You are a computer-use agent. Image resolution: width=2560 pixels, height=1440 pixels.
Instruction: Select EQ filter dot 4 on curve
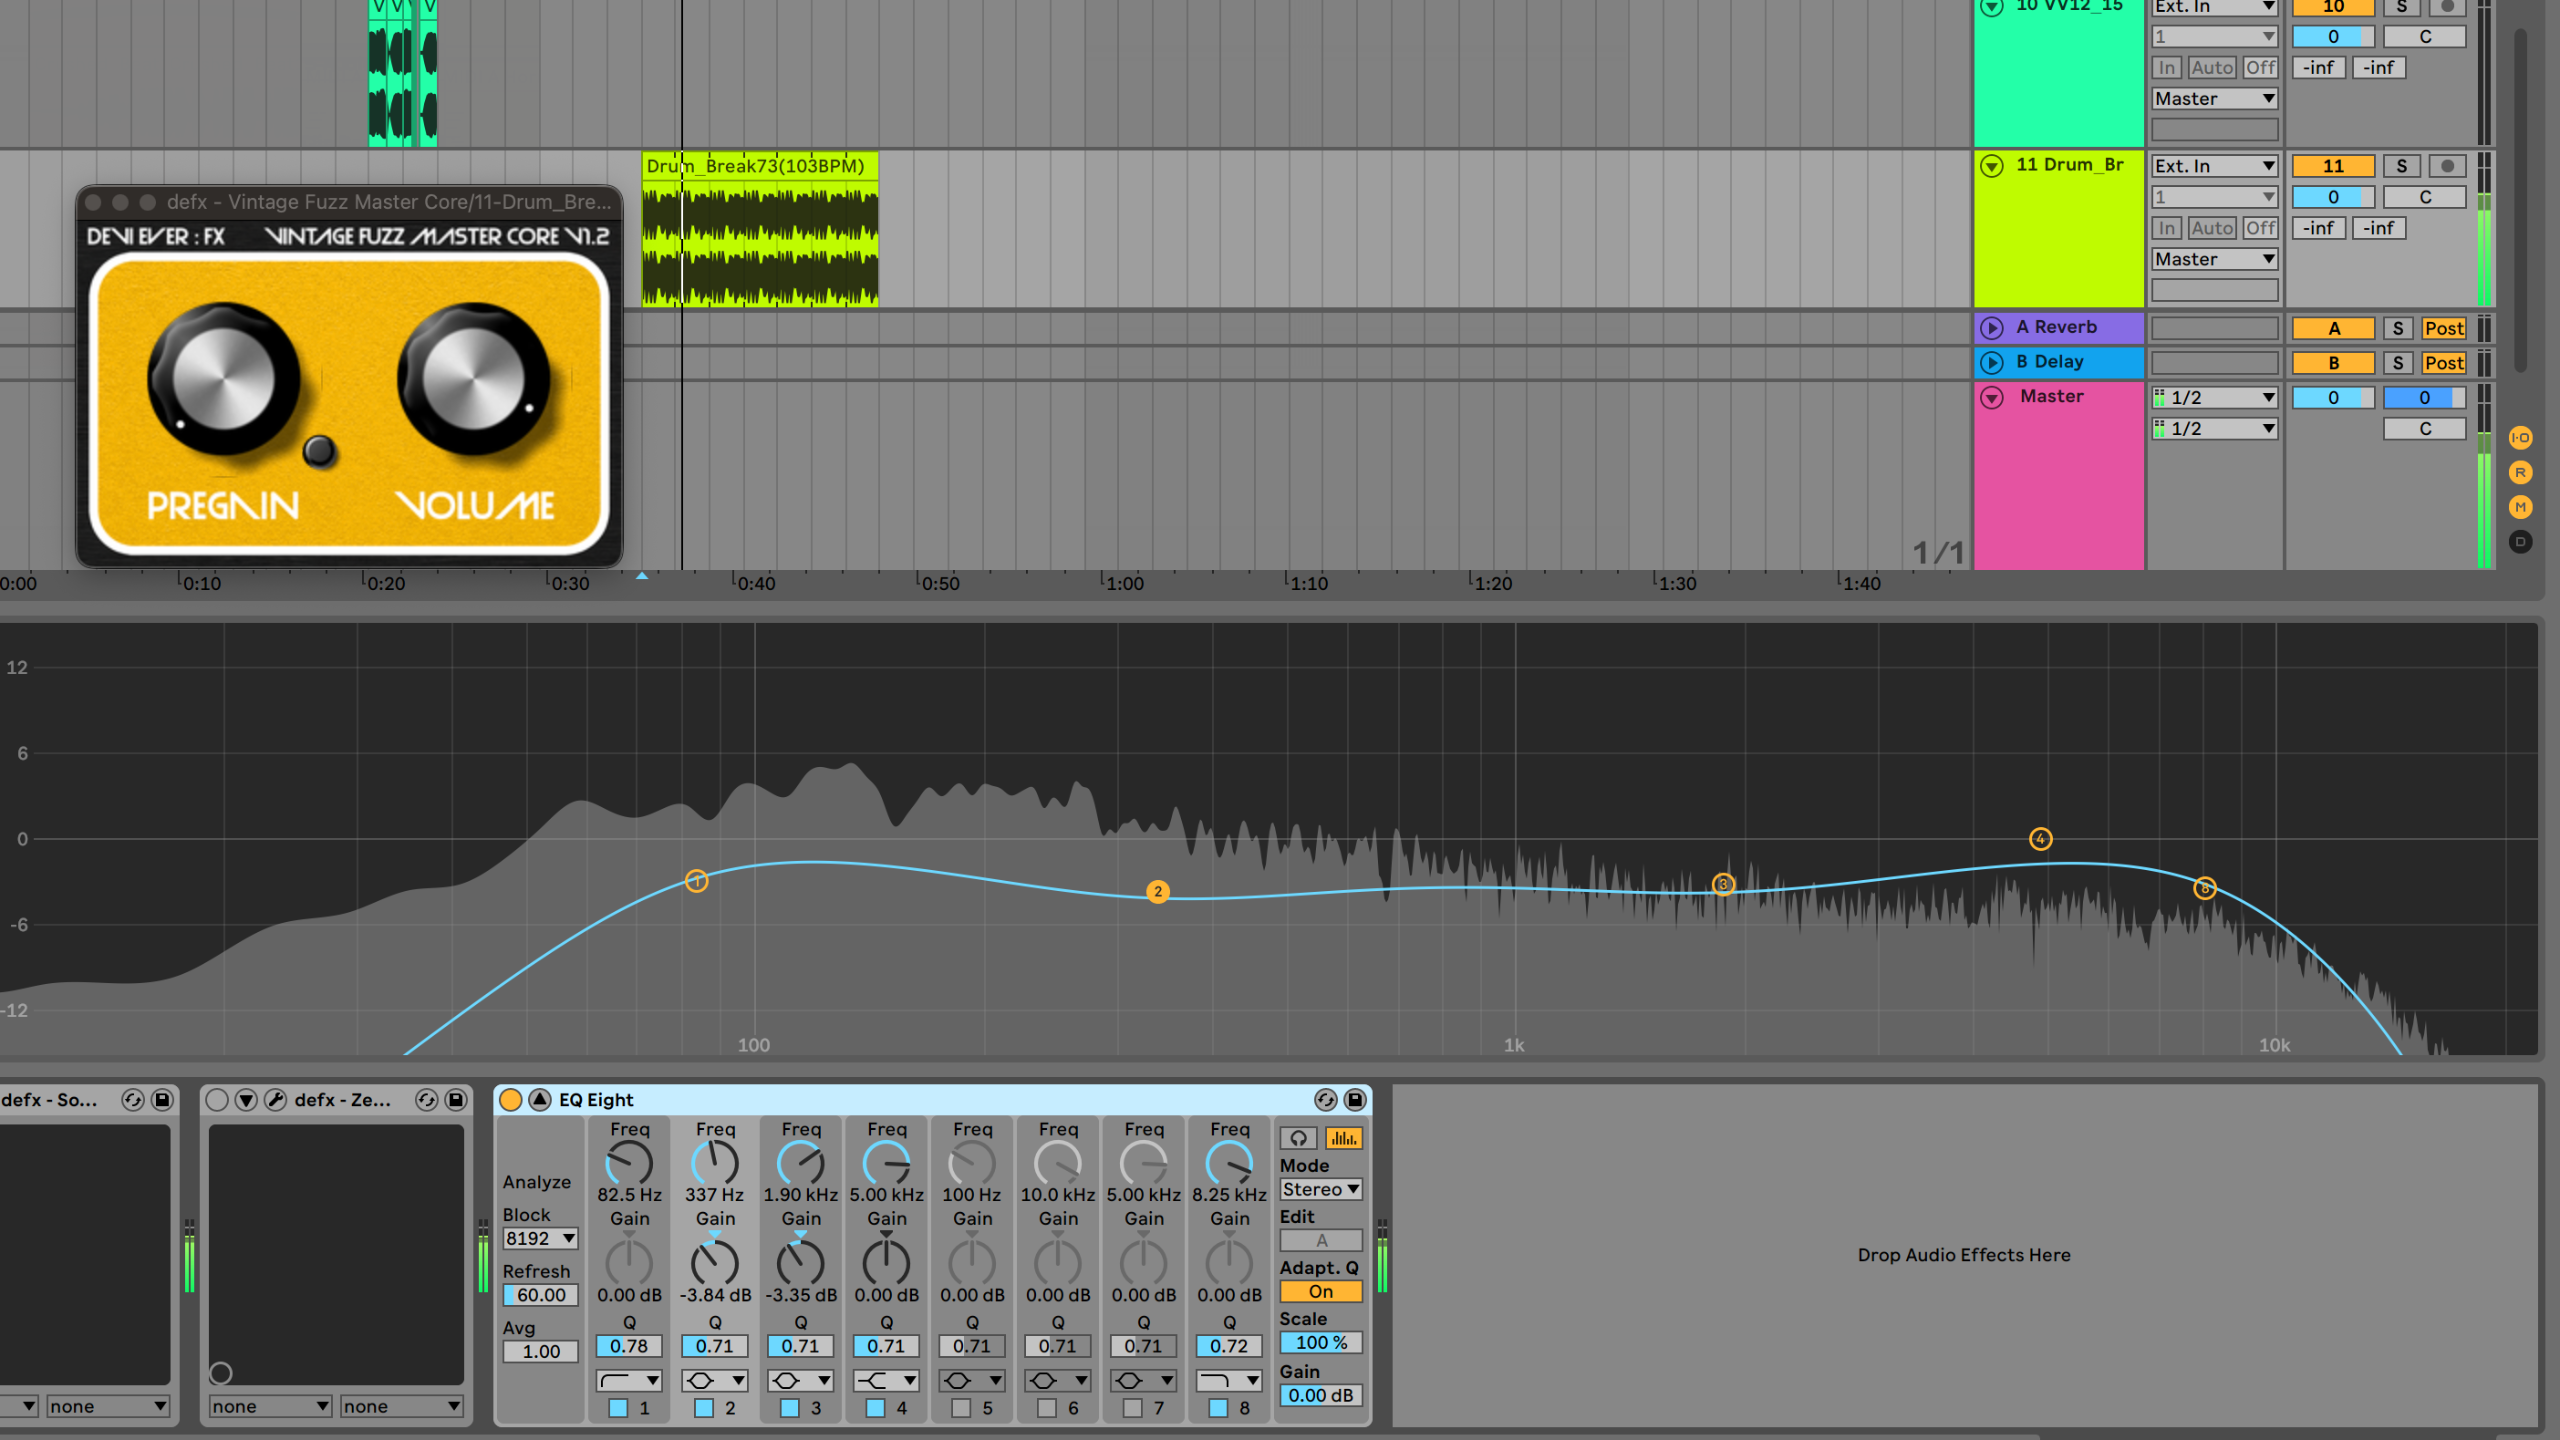tap(2041, 839)
